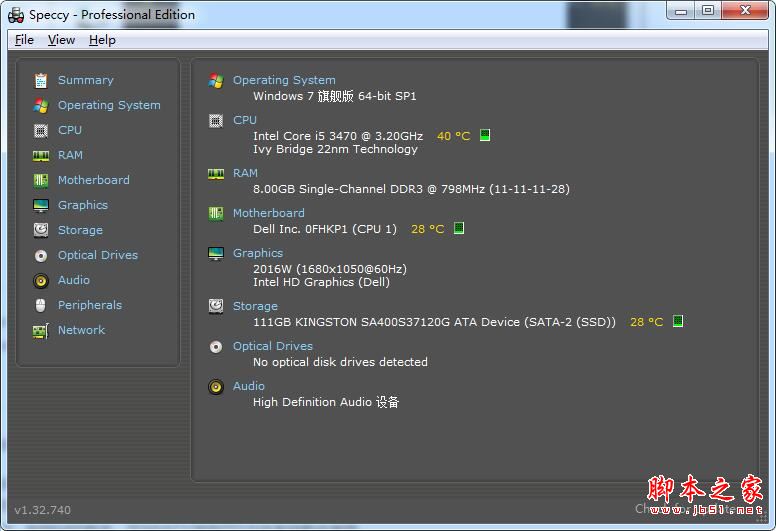Click the Motherboard icon in sidebar

point(41,181)
